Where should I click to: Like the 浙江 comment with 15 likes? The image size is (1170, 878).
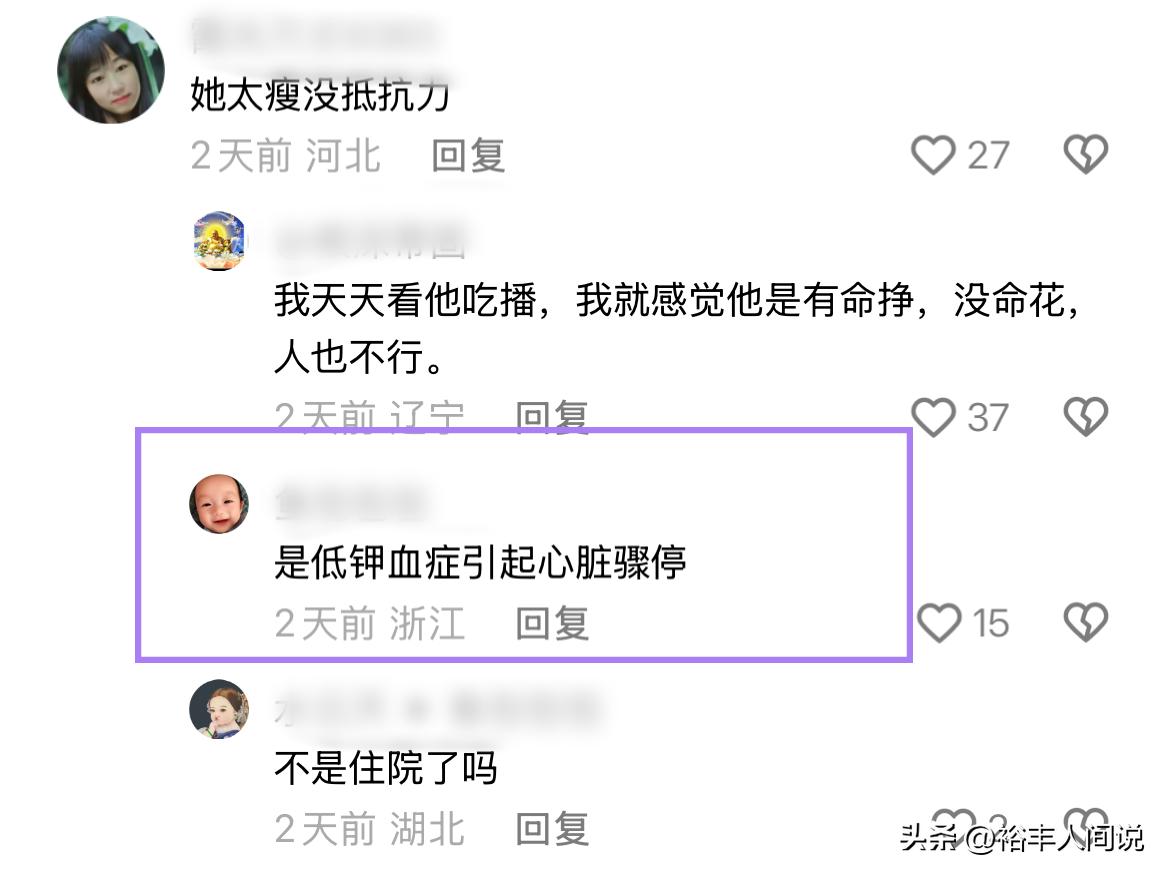(938, 622)
